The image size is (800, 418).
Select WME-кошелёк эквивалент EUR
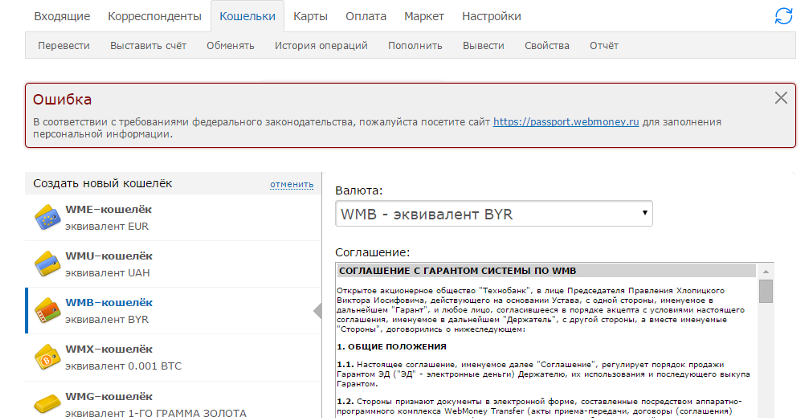point(173,217)
